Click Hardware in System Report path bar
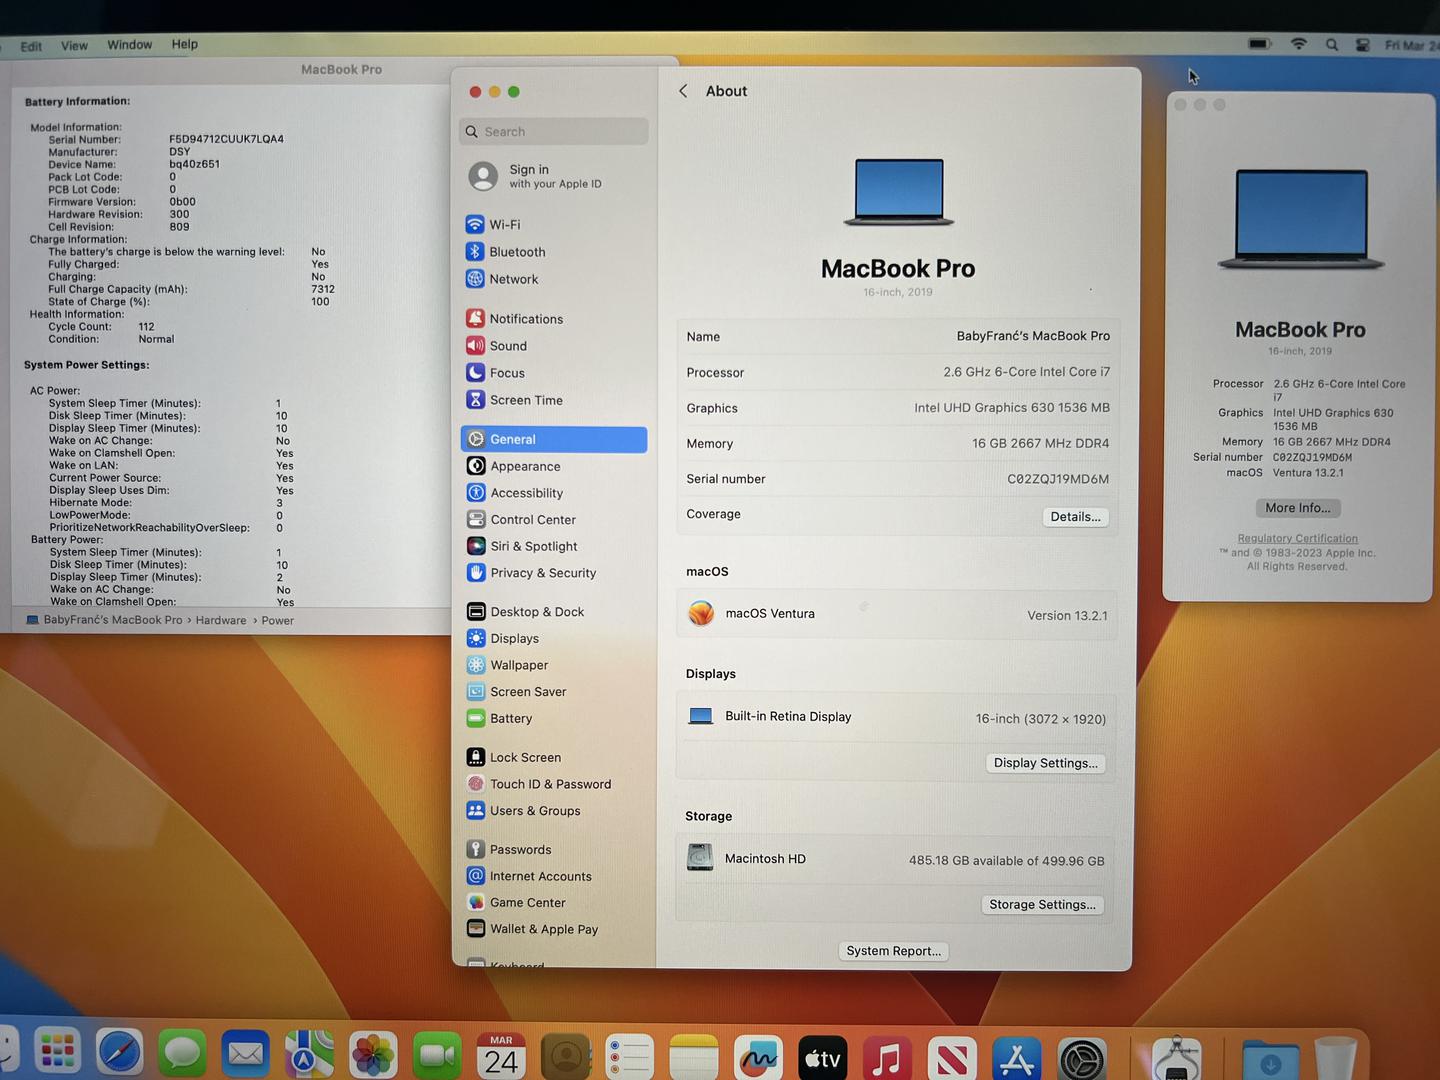This screenshot has height=1080, width=1440. click(221, 621)
